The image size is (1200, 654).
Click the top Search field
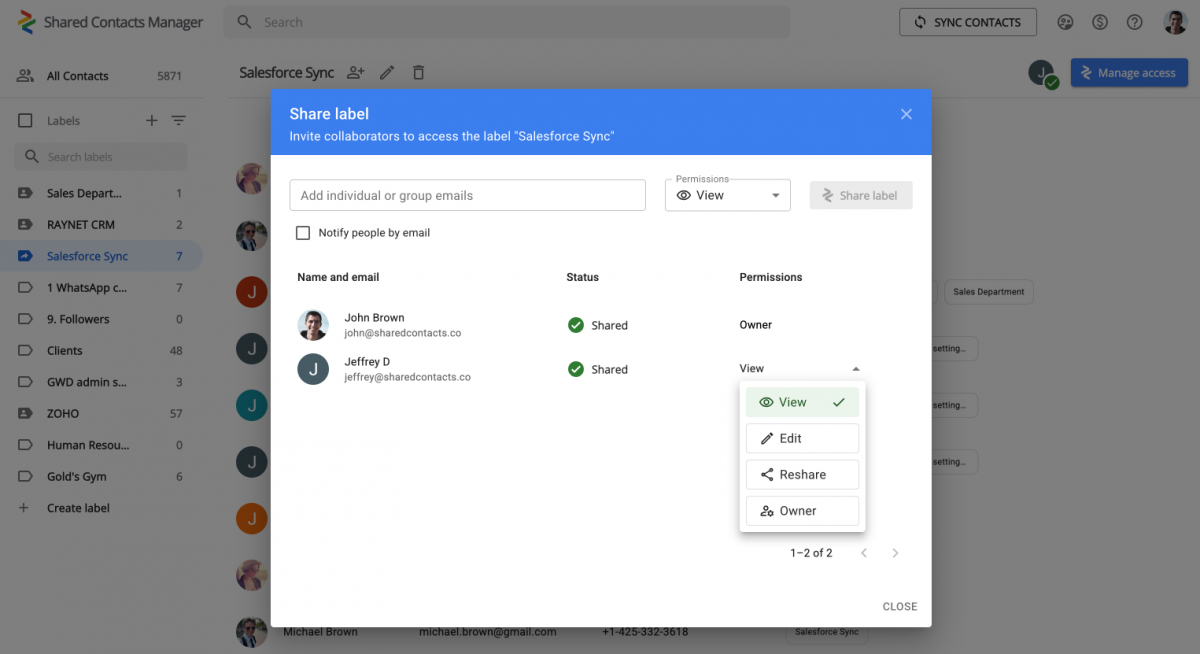point(506,22)
